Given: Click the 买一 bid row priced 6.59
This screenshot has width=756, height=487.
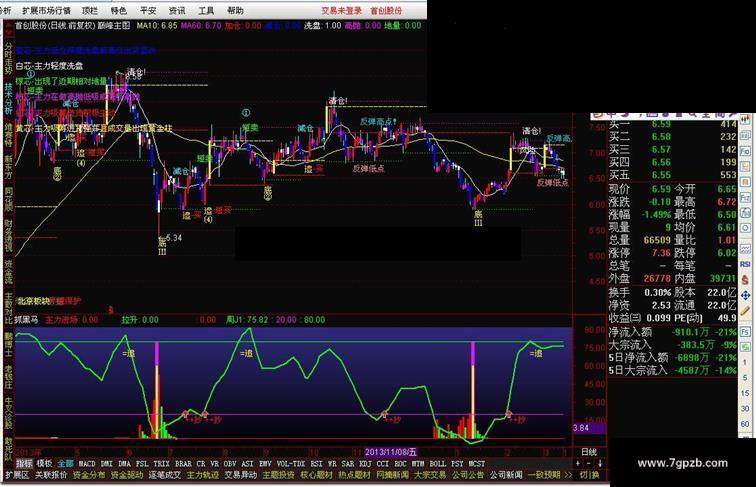Looking at the screenshot, I should (672, 124).
